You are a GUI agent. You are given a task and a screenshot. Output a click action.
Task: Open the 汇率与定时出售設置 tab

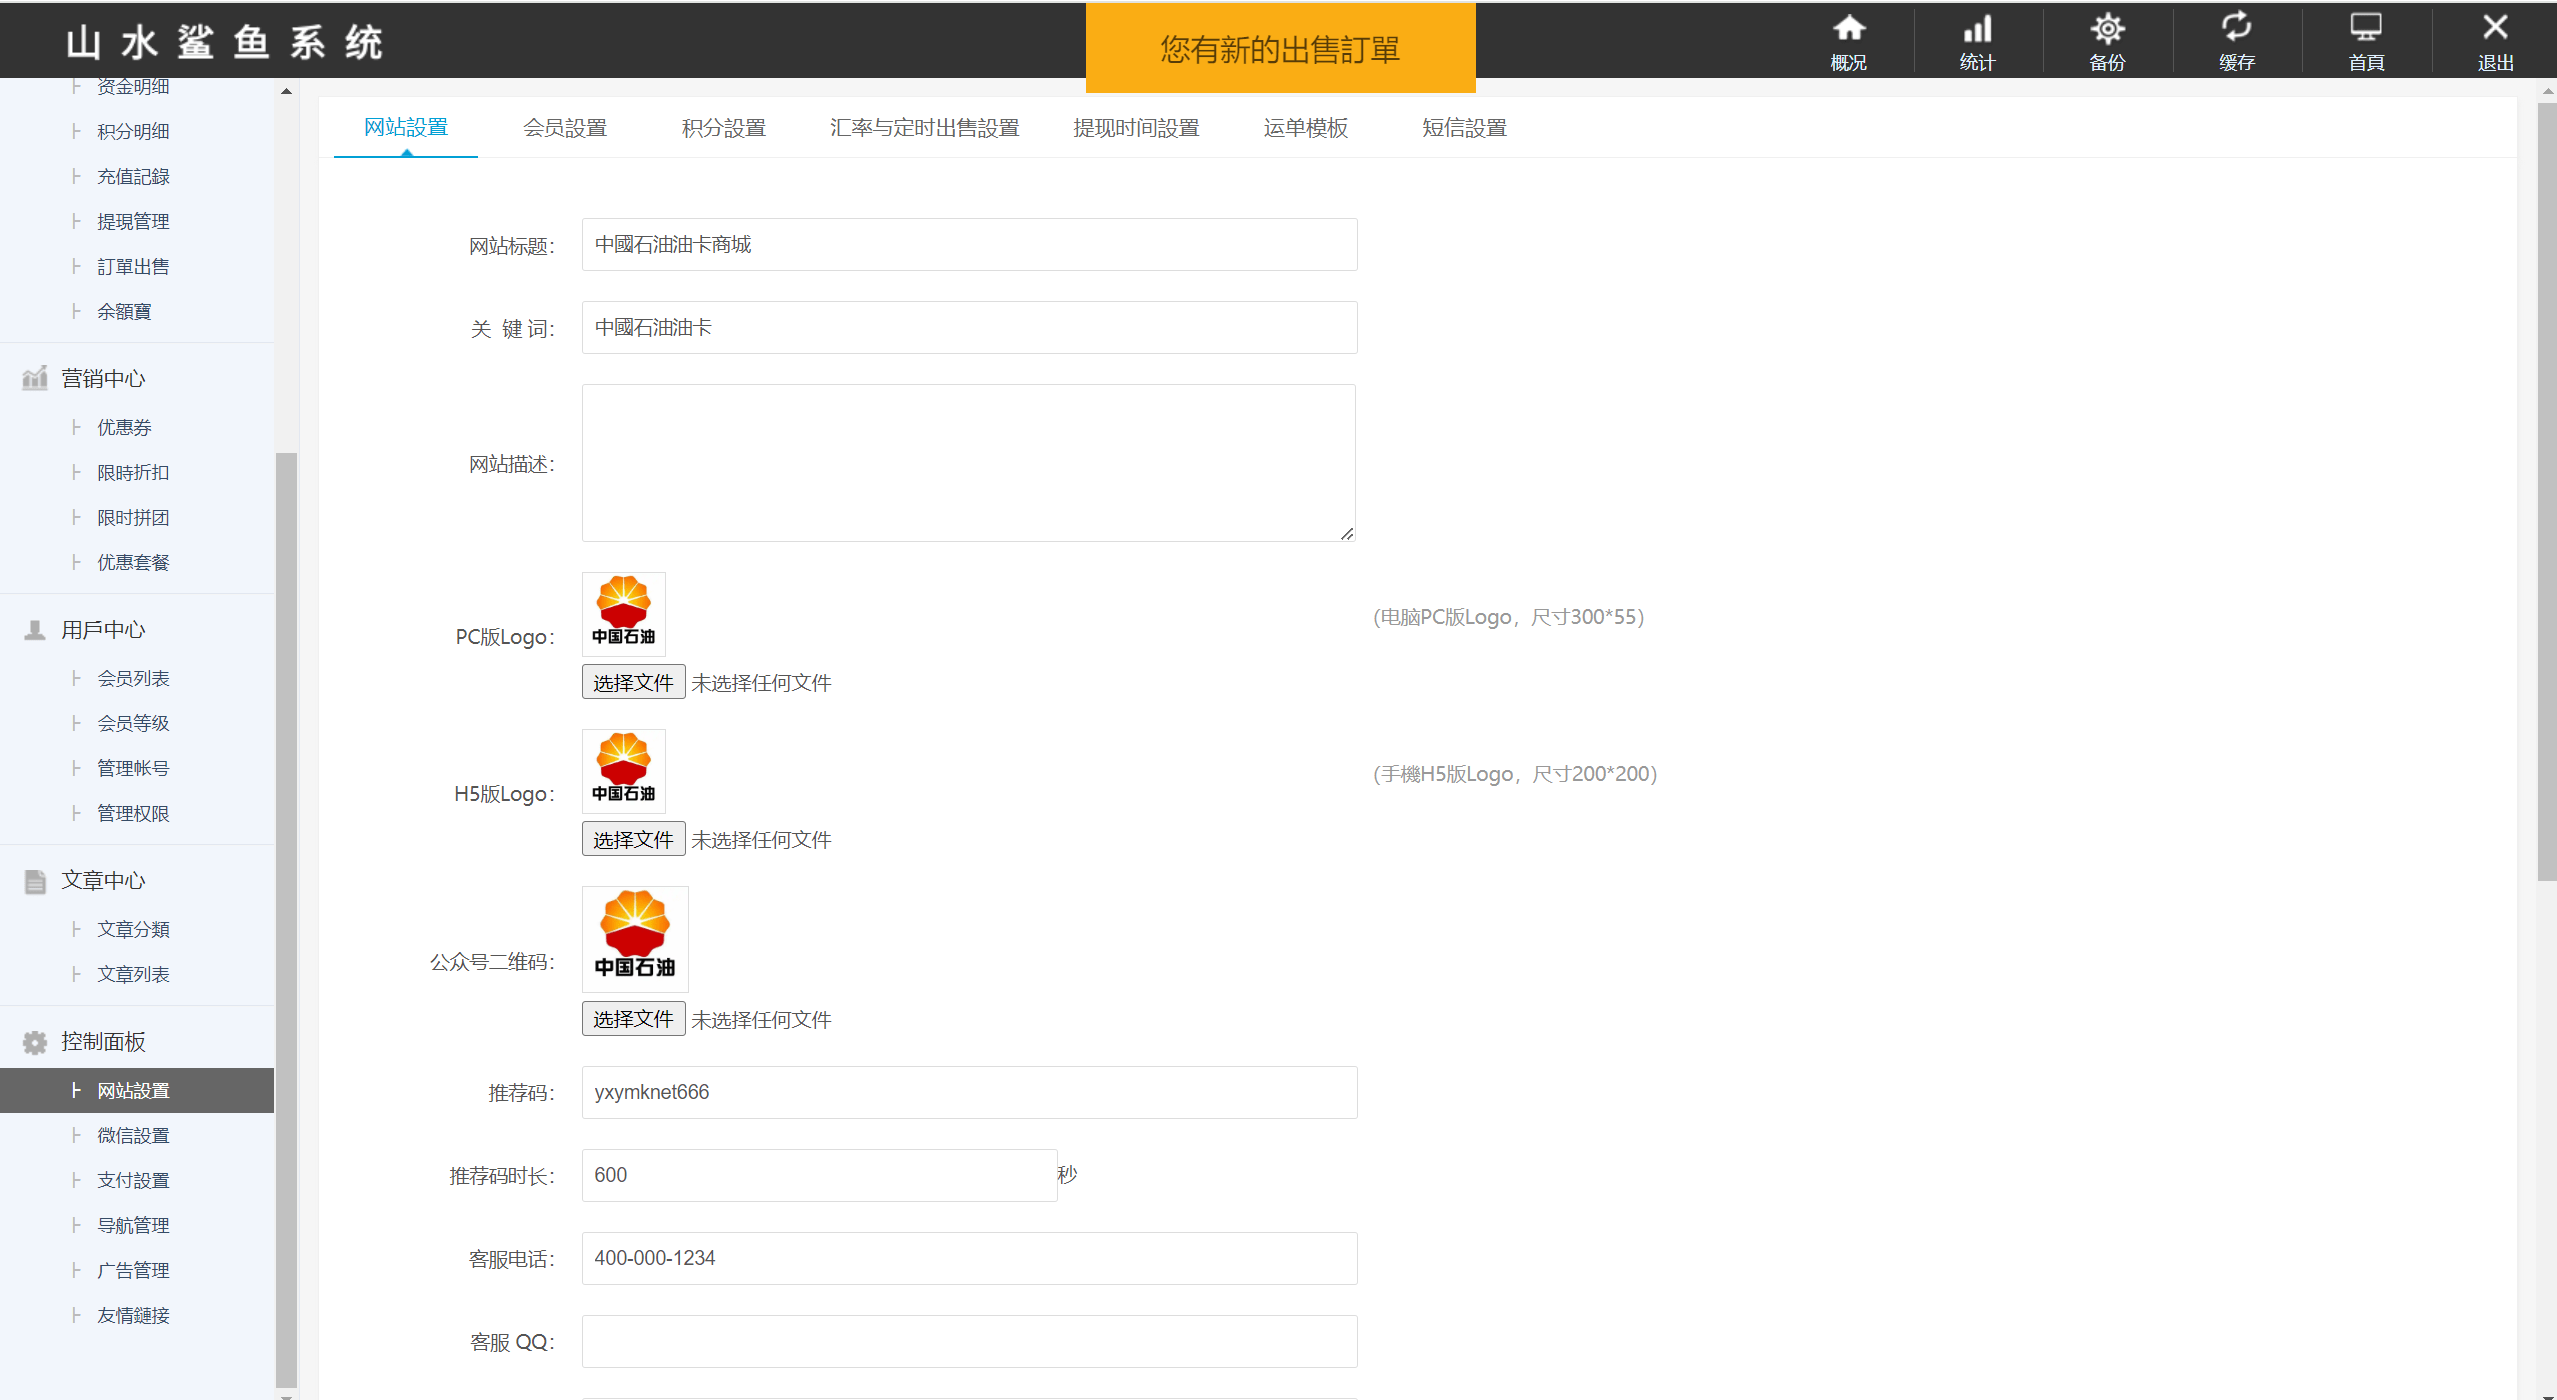924,128
